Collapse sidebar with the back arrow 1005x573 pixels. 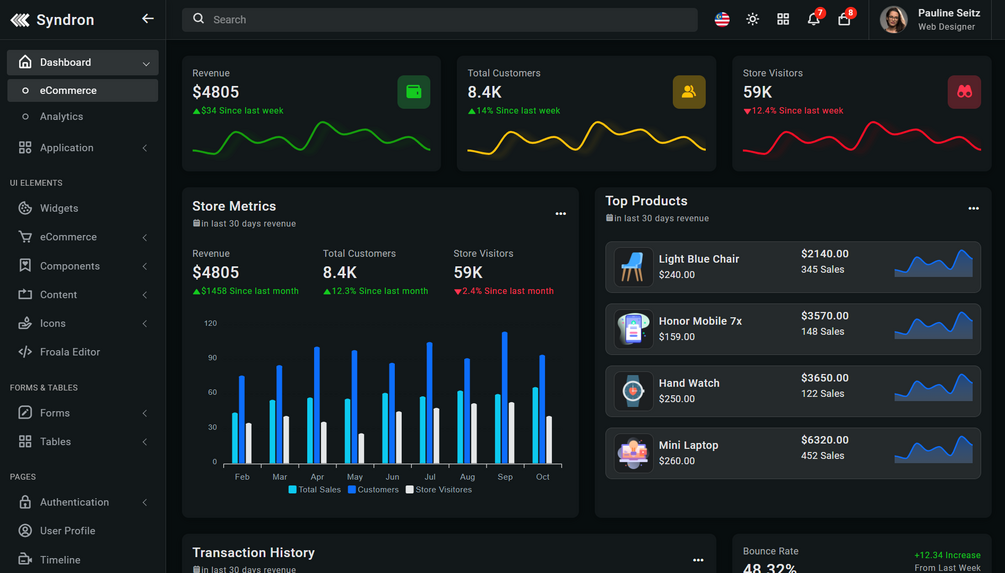tap(147, 19)
